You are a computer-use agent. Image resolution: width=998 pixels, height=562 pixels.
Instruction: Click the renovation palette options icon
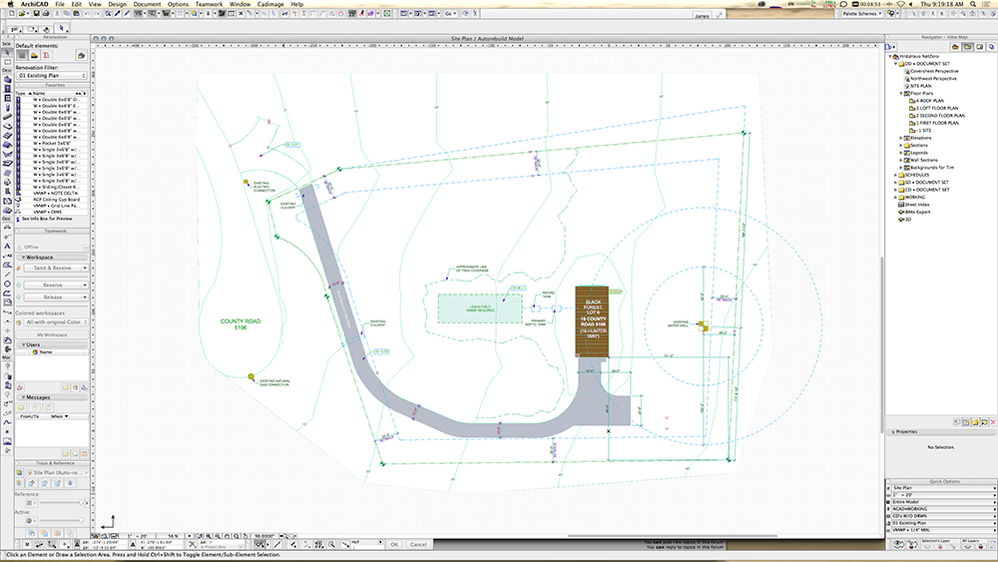coord(81,55)
